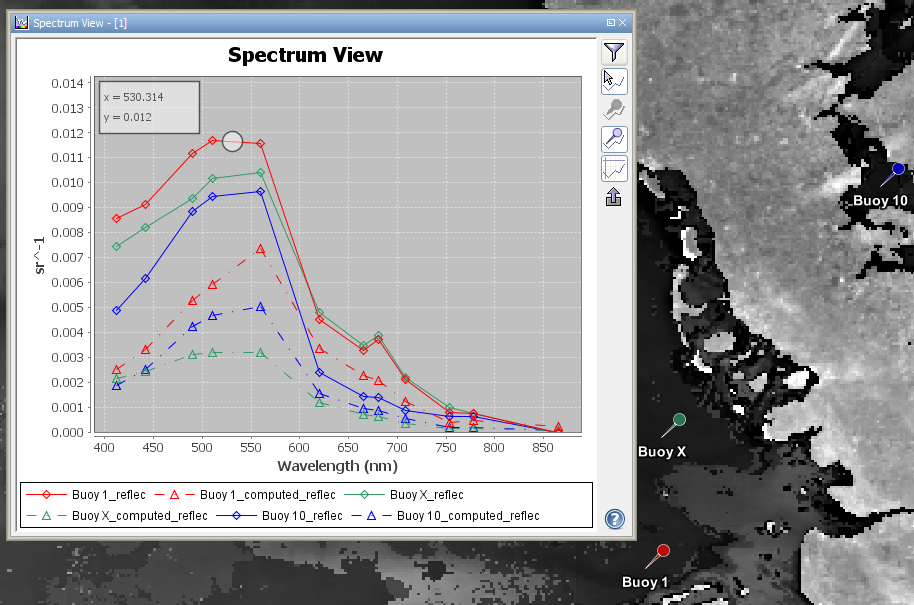914x605 pixels.
Task: Click the export spectra arrow icon
Action: point(614,197)
